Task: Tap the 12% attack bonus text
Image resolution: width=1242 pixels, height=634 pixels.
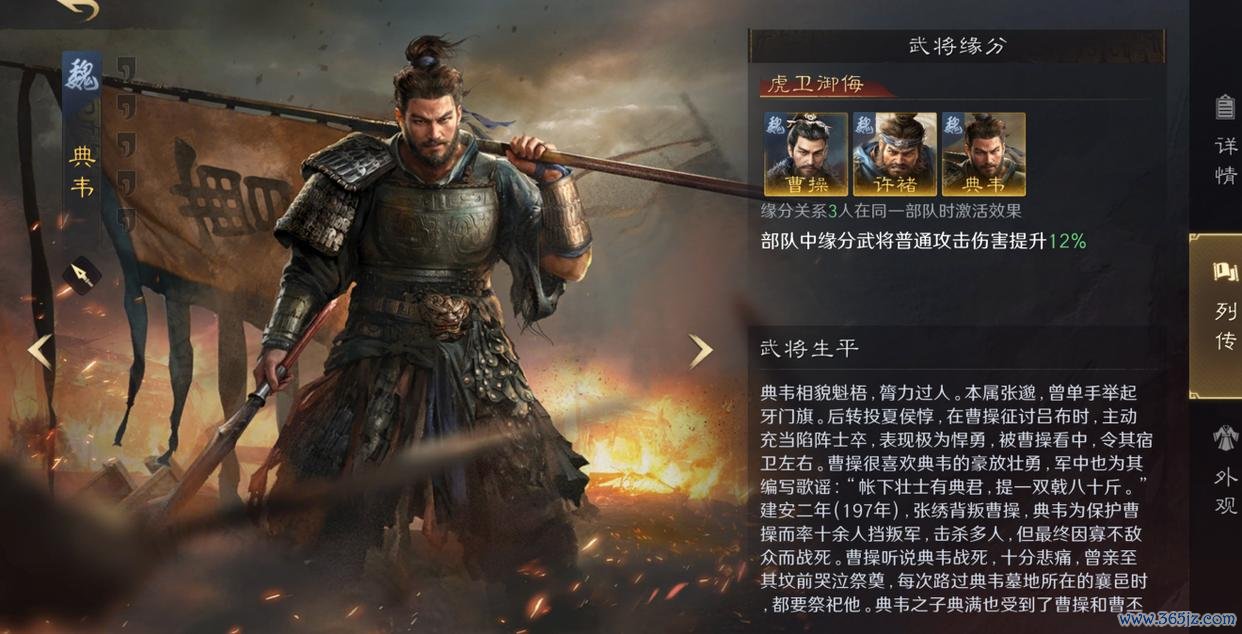Action: point(1067,241)
